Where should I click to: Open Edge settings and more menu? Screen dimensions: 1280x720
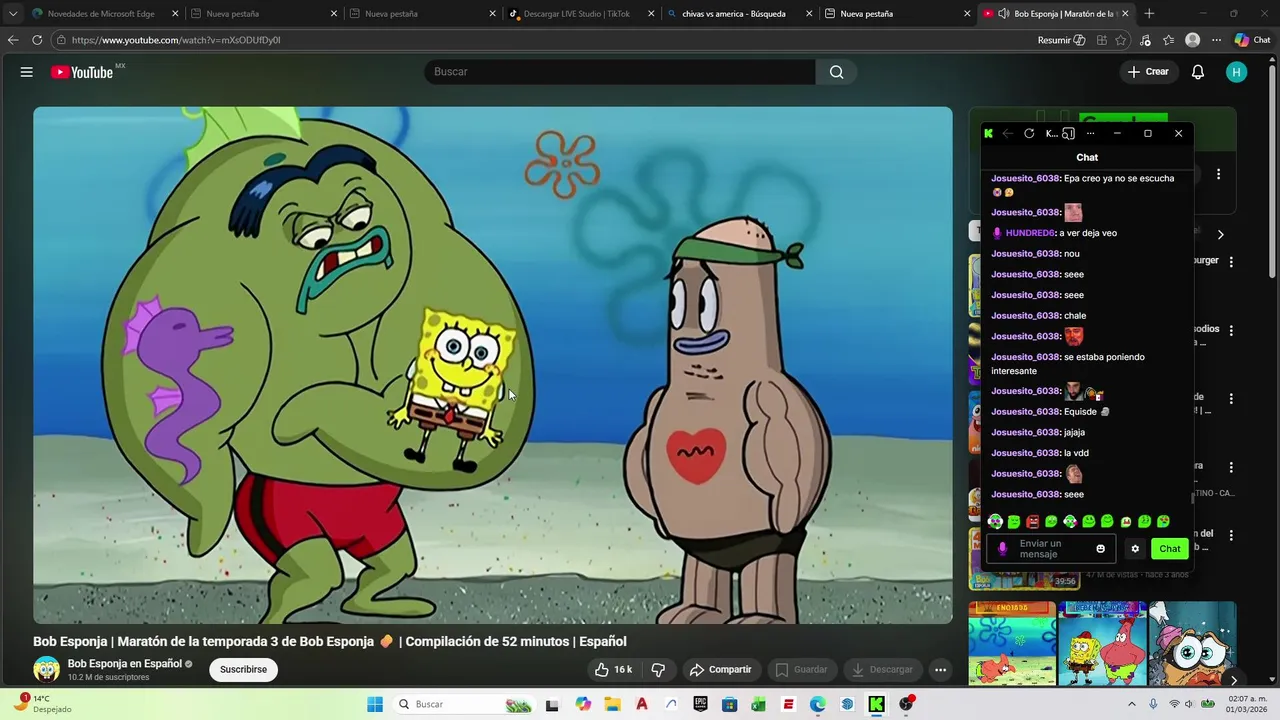pyautogui.click(x=1216, y=40)
